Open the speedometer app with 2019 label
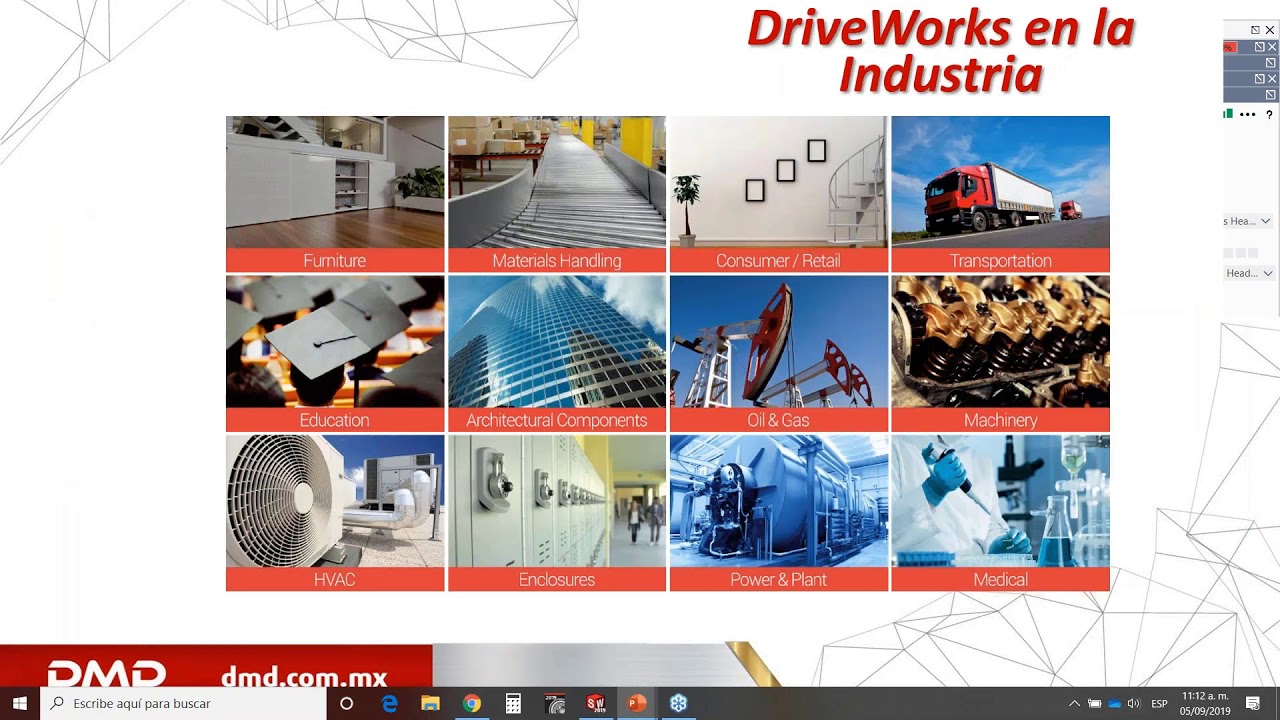This screenshot has height=720, width=1280. pyautogui.click(x=555, y=703)
